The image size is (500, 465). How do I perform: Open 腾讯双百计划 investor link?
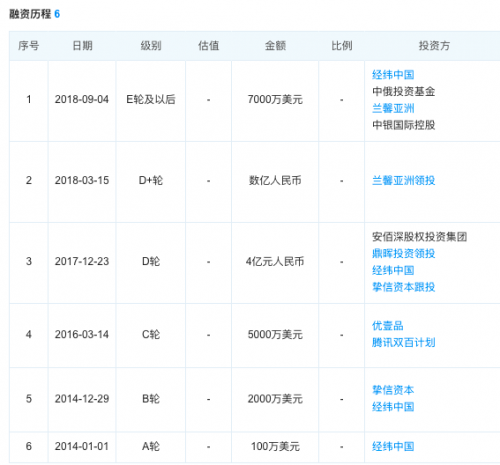click(x=403, y=342)
